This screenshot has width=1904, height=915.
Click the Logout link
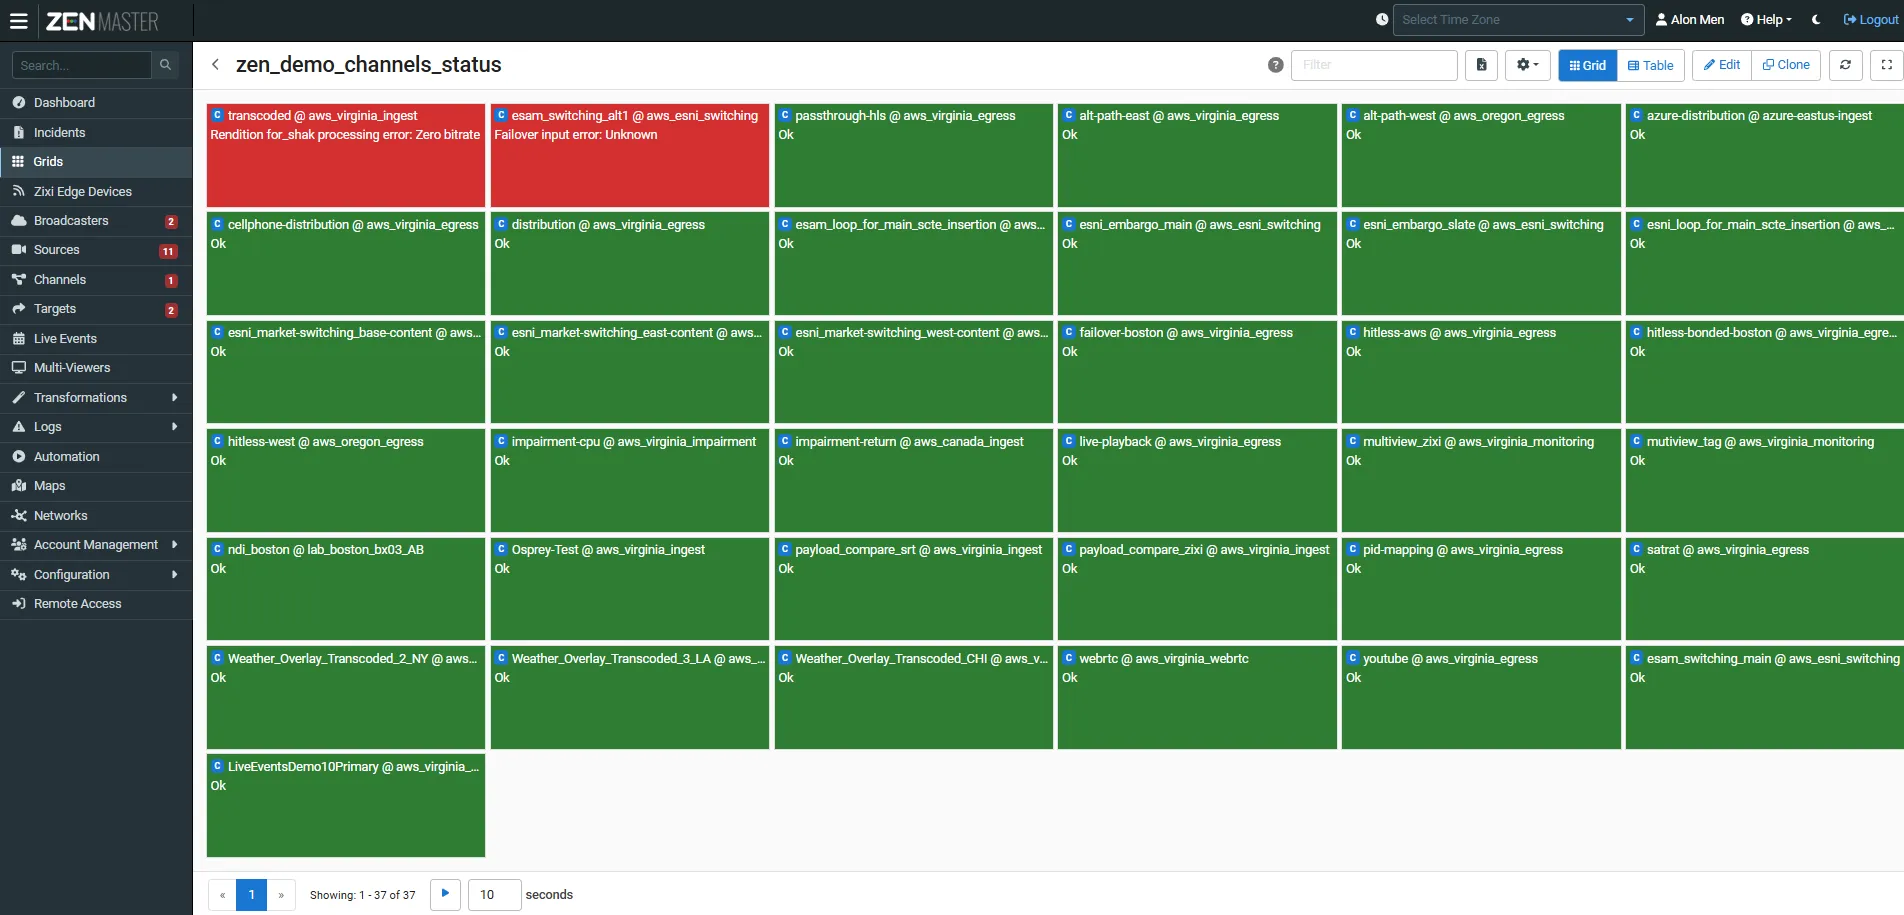(x=1871, y=20)
